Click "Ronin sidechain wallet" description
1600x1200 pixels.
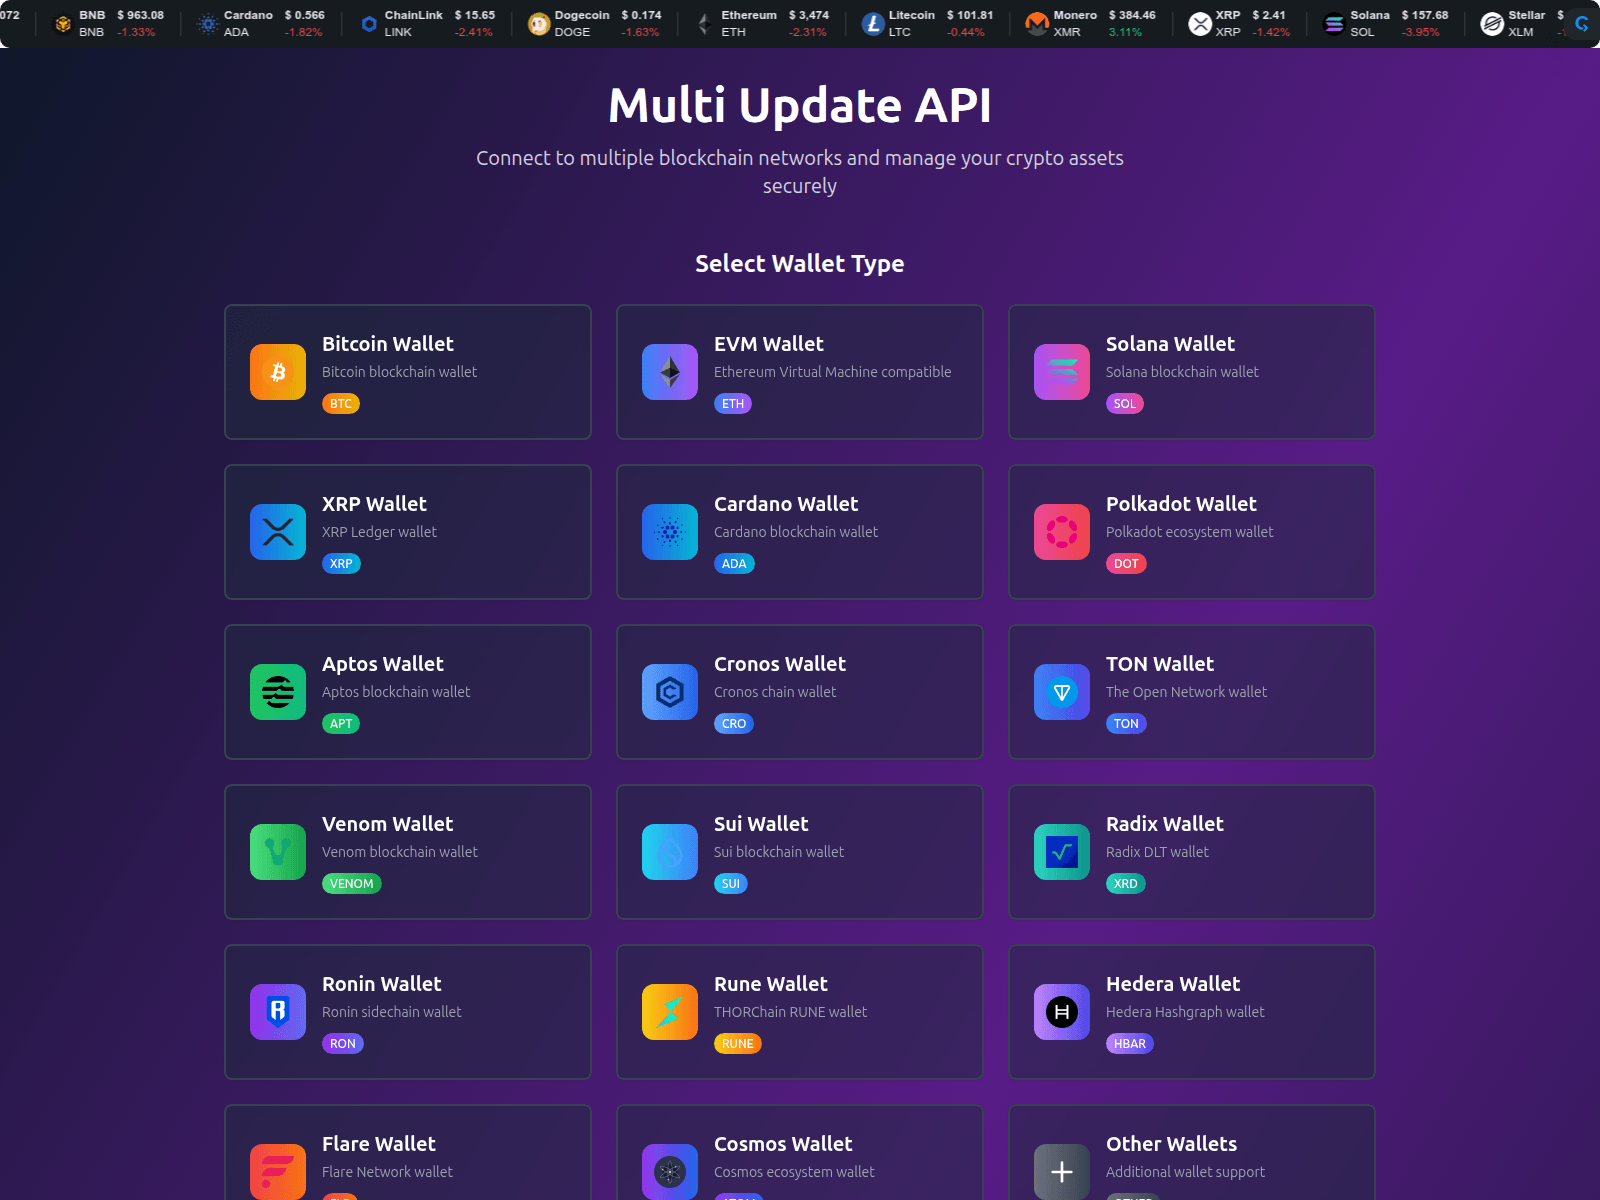pos(392,1012)
